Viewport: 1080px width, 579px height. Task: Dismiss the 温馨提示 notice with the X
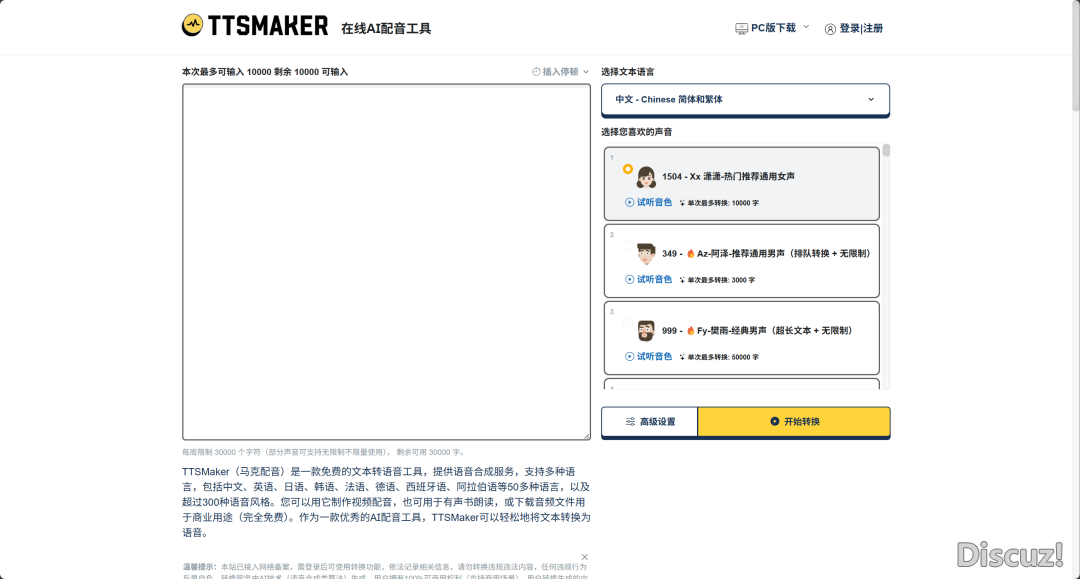pos(585,557)
